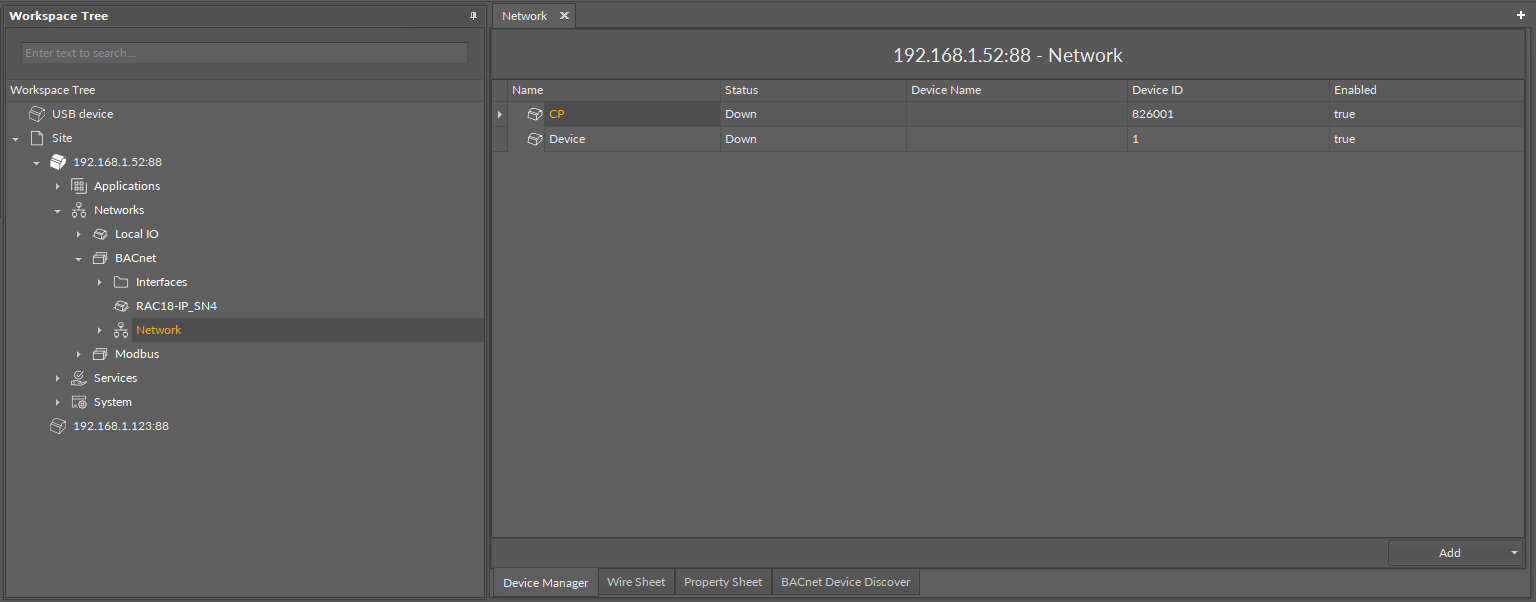Click the CP device icon in the table
The height and width of the screenshot is (602, 1536).
534,113
